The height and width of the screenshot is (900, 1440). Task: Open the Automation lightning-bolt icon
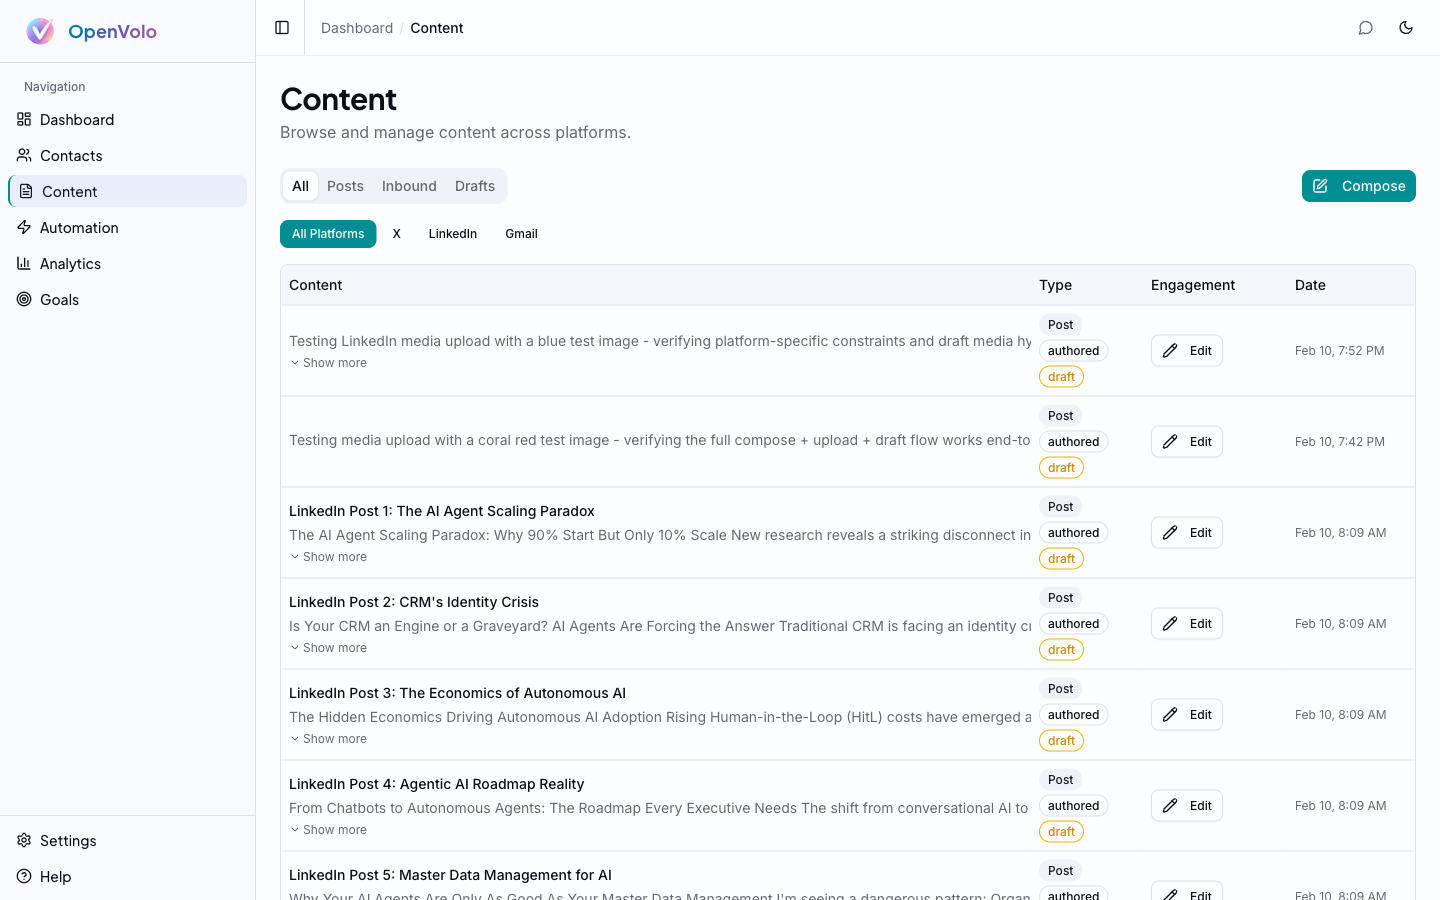click(x=24, y=227)
